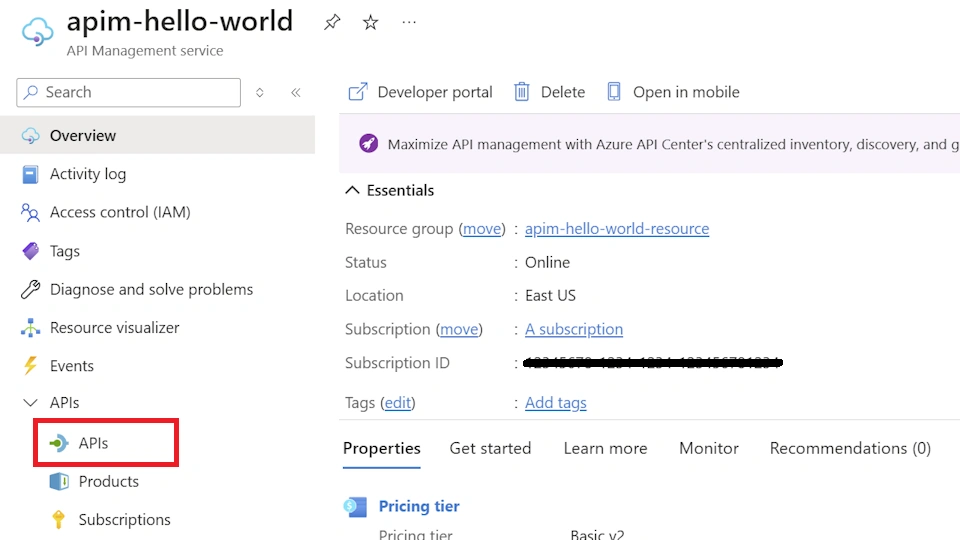Screen dimensions: 960x540
Task: Mark apim-hello-world as favorite with the star
Action: point(370,23)
